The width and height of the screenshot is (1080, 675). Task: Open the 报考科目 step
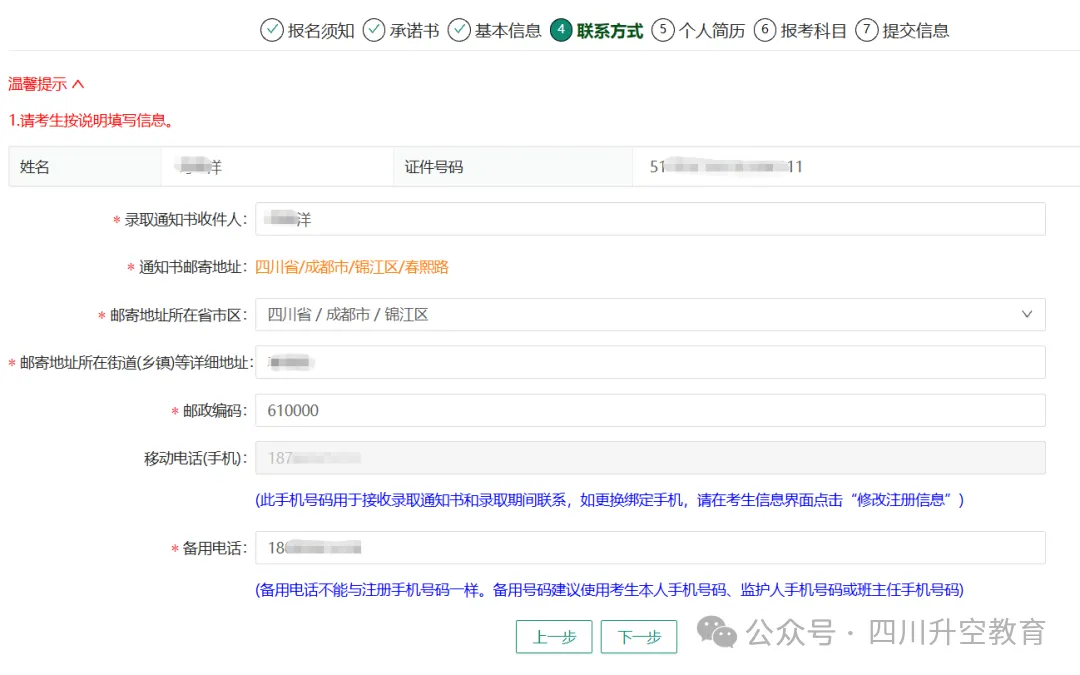[814, 31]
